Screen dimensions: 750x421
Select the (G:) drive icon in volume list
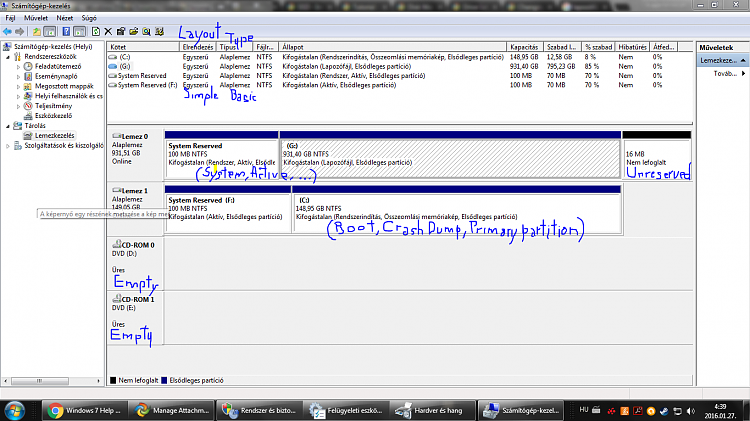[113, 66]
